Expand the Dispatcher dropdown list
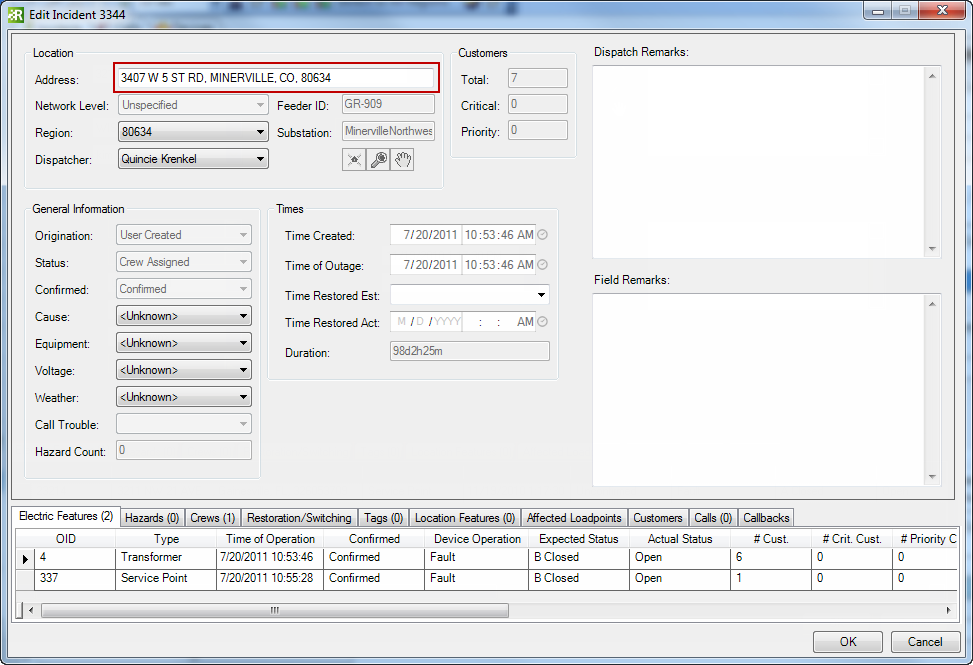Image resolution: width=973 pixels, height=665 pixels. click(260, 159)
